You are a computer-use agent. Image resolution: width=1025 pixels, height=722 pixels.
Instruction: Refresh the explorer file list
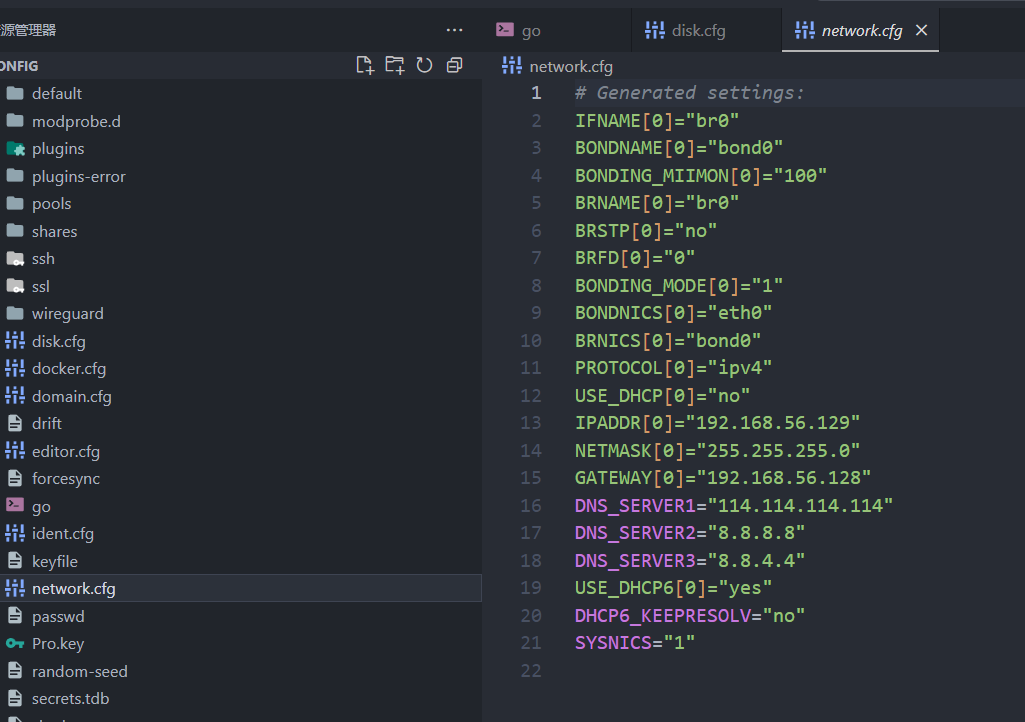click(x=424, y=65)
